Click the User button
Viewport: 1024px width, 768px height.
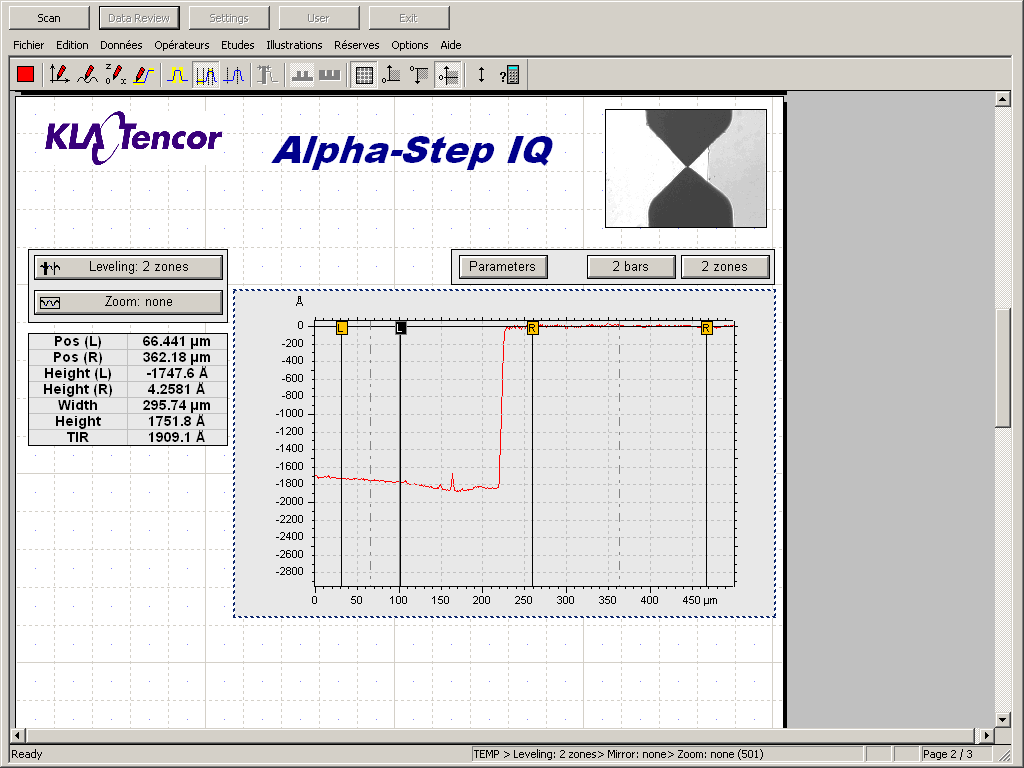[319, 18]
